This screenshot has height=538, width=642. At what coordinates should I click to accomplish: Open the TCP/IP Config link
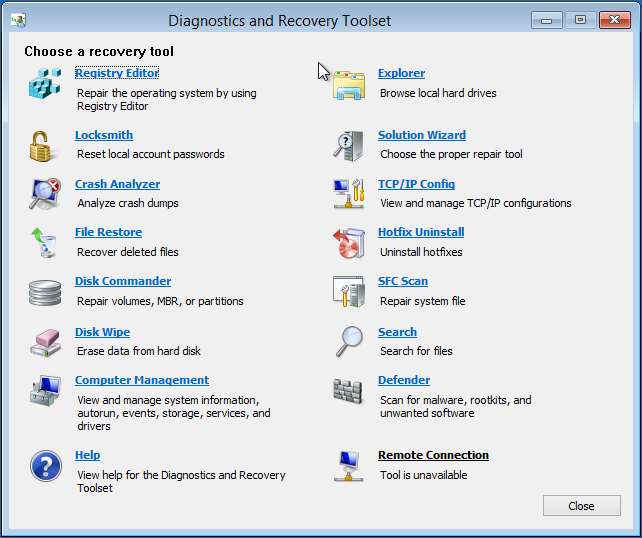(416, 184)
